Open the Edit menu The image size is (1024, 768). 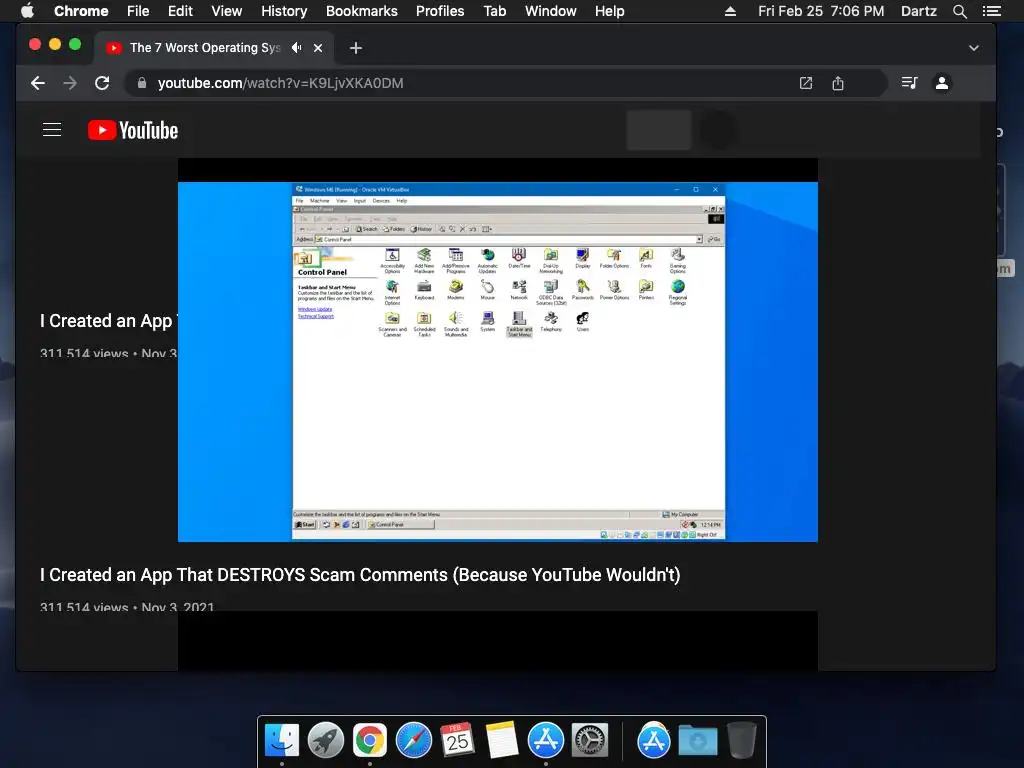(180, 11)
